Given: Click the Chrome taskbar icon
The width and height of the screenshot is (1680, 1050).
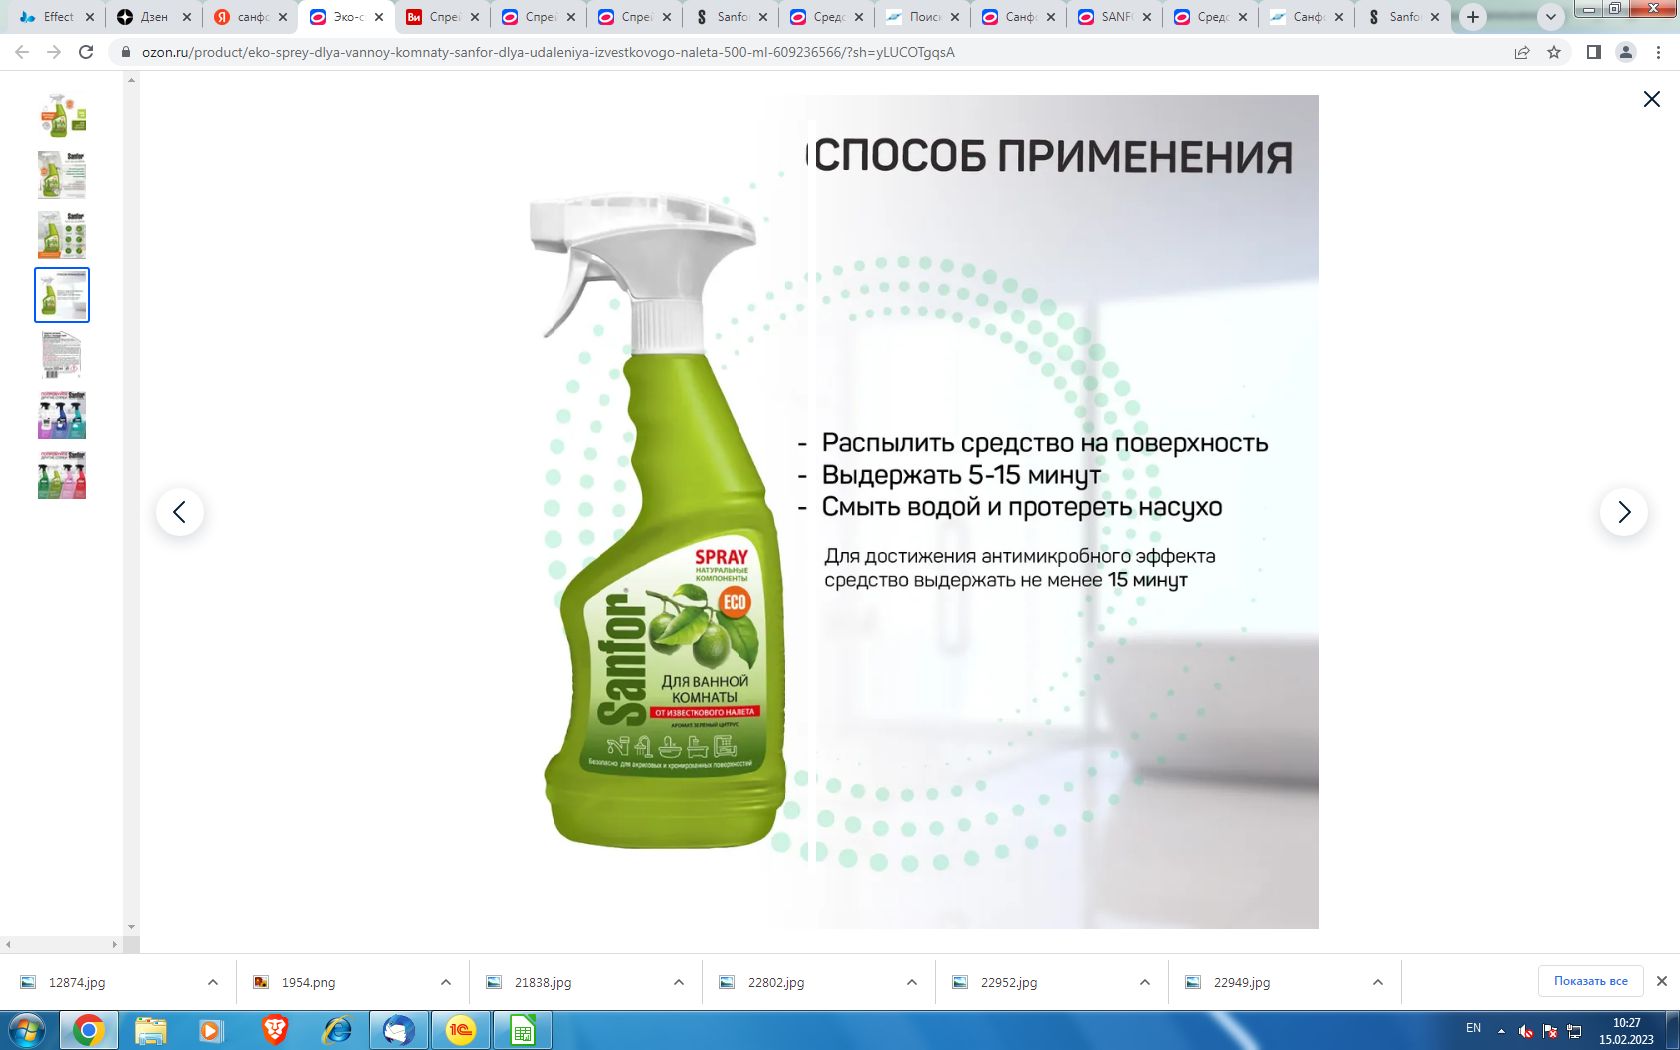Looking at the screenshot, I should tap(88, 1030).
